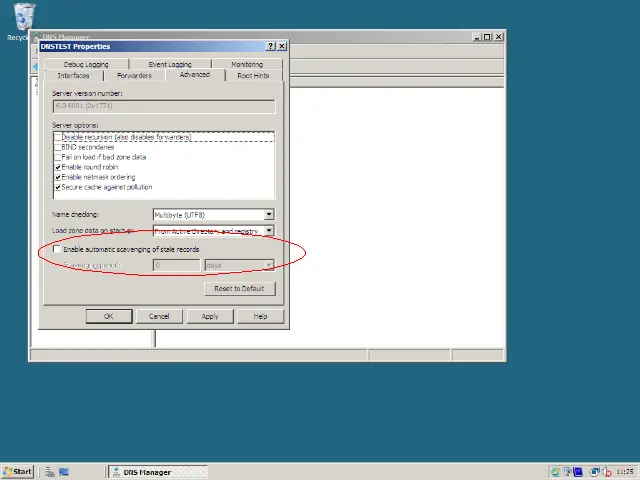Click the Server version number field

point(164,106)
